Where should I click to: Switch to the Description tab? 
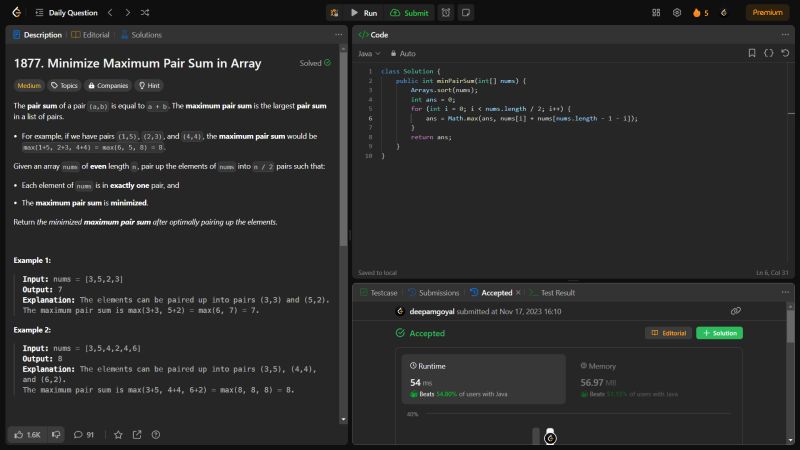pyautogui.click(x=37, y=35)
